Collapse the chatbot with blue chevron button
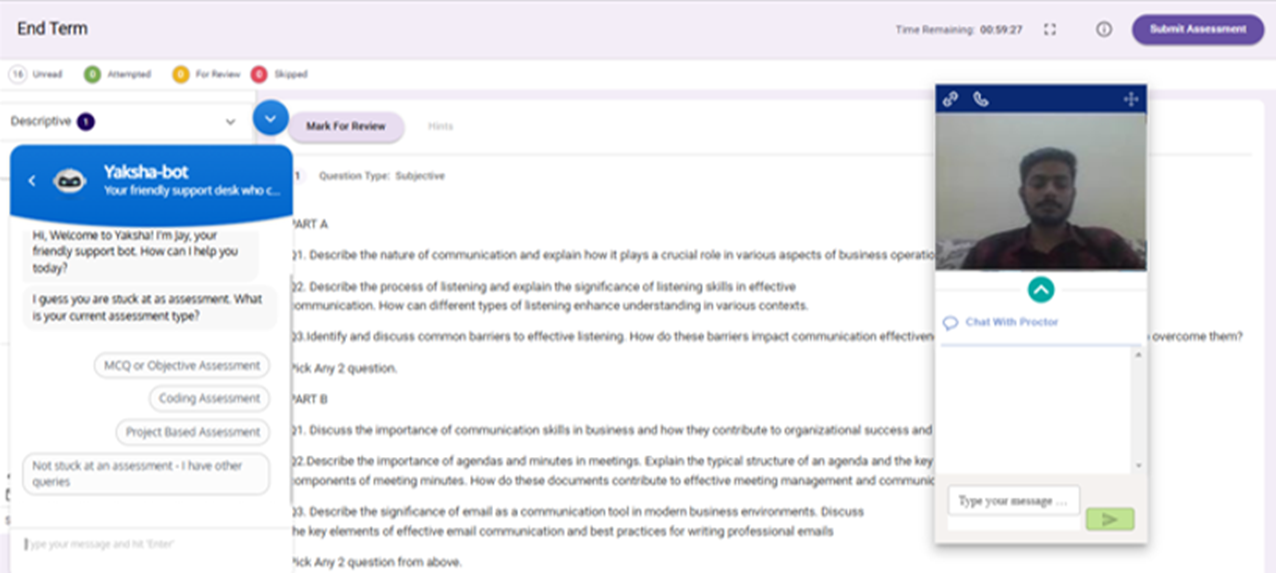The image size is (1276, 573). point(270,118)
